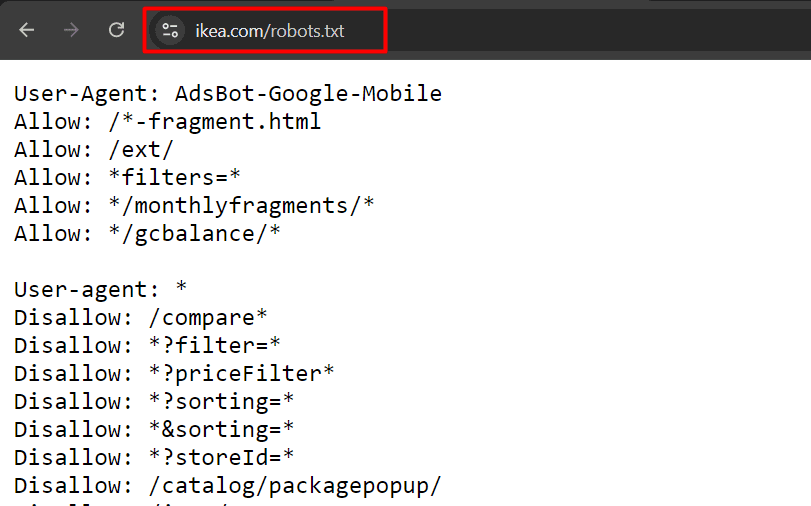Click the 'Disallow: *&sorting=*' line
The width and height of the screenshot is (811, 506).
tap(154, 430)
